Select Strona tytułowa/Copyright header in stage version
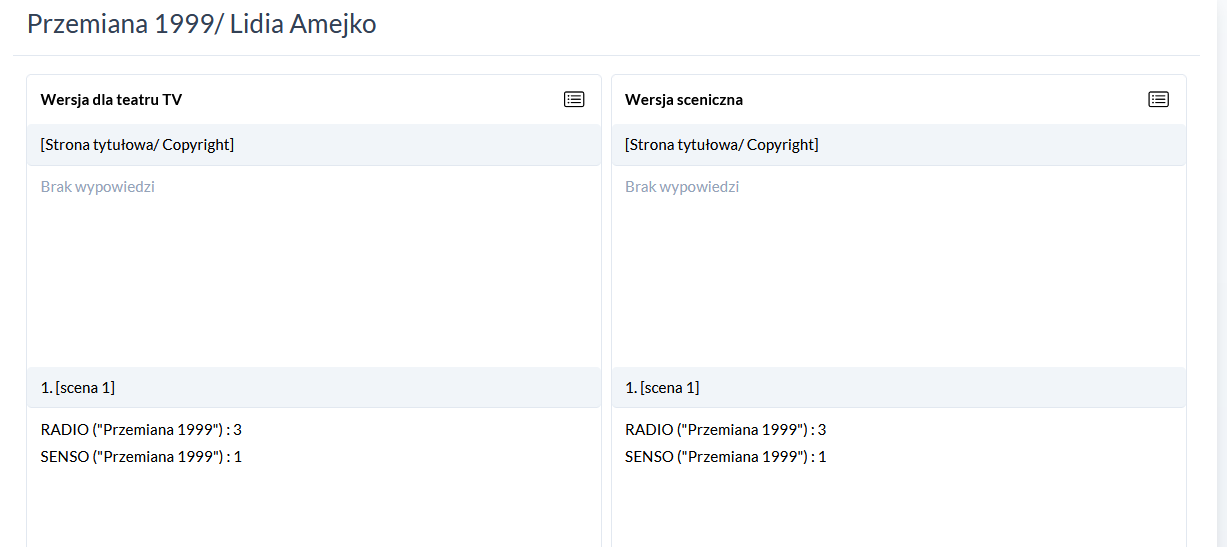This screenshot has width=1227, height=547. coord(721,145)
